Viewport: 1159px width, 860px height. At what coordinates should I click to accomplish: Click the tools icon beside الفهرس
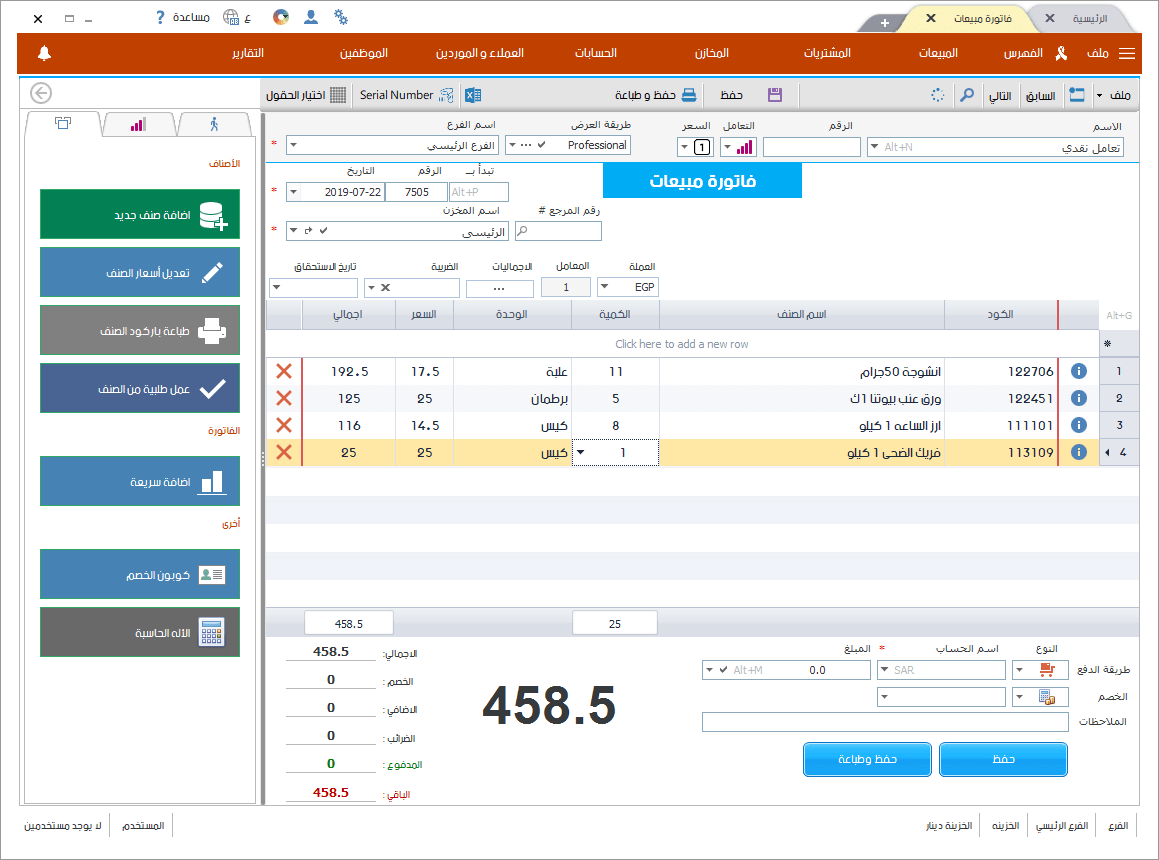coord(1061,53)
